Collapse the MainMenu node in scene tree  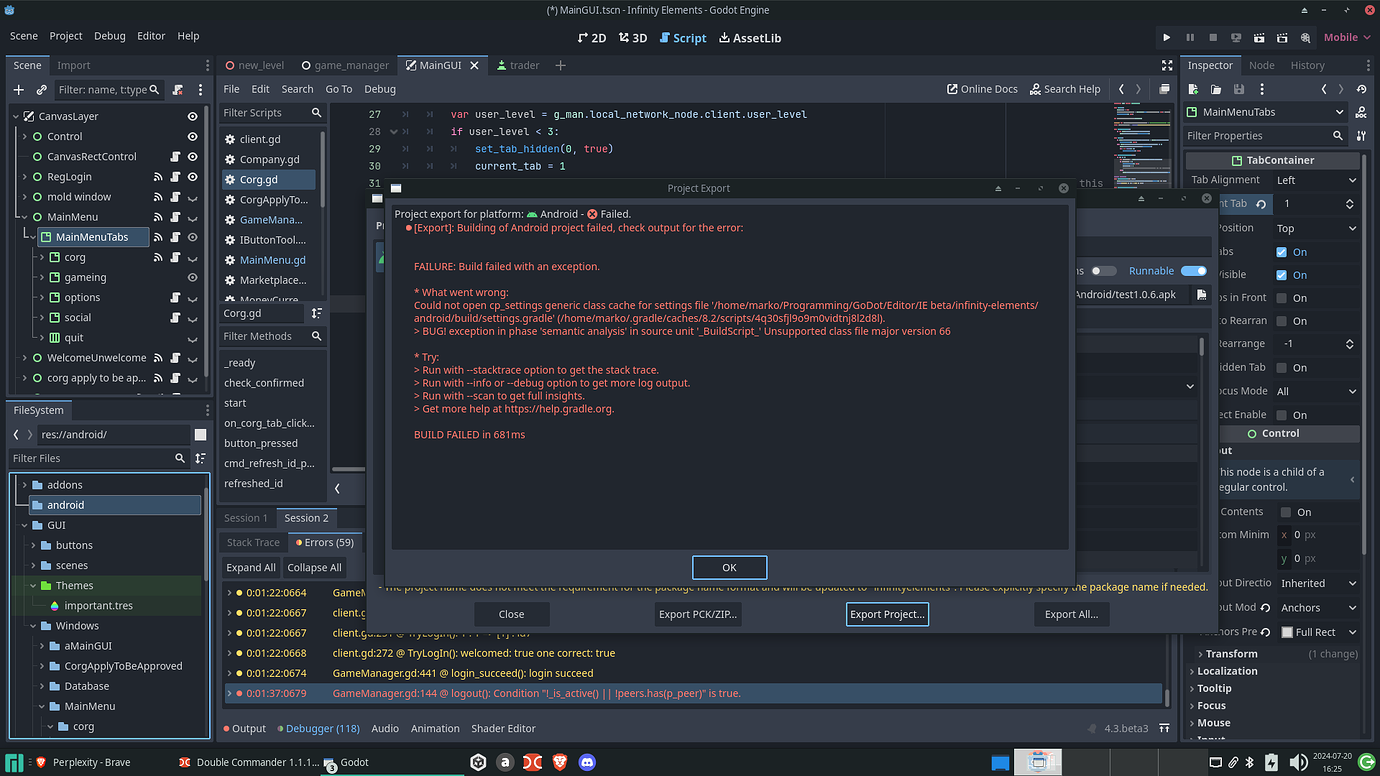pos(24,217)
